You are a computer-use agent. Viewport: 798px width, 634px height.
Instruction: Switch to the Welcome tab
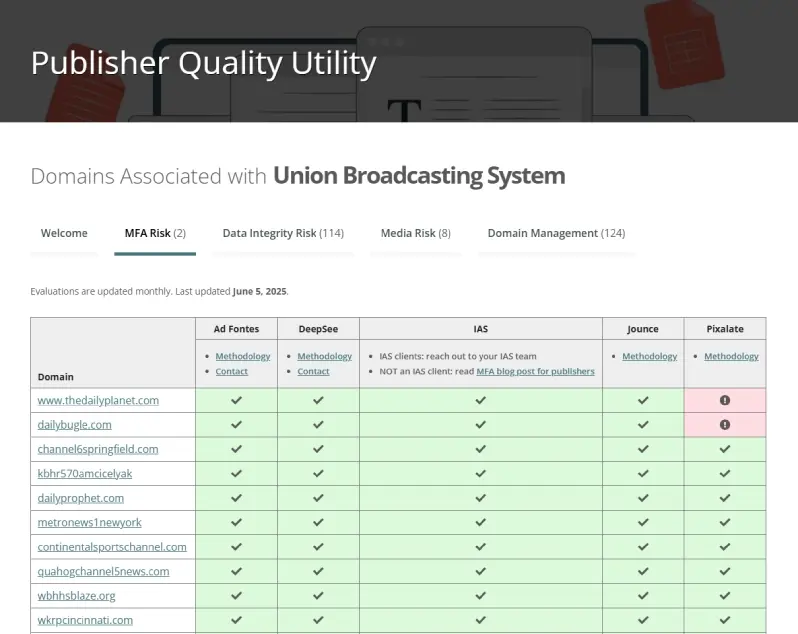point(64,233)
